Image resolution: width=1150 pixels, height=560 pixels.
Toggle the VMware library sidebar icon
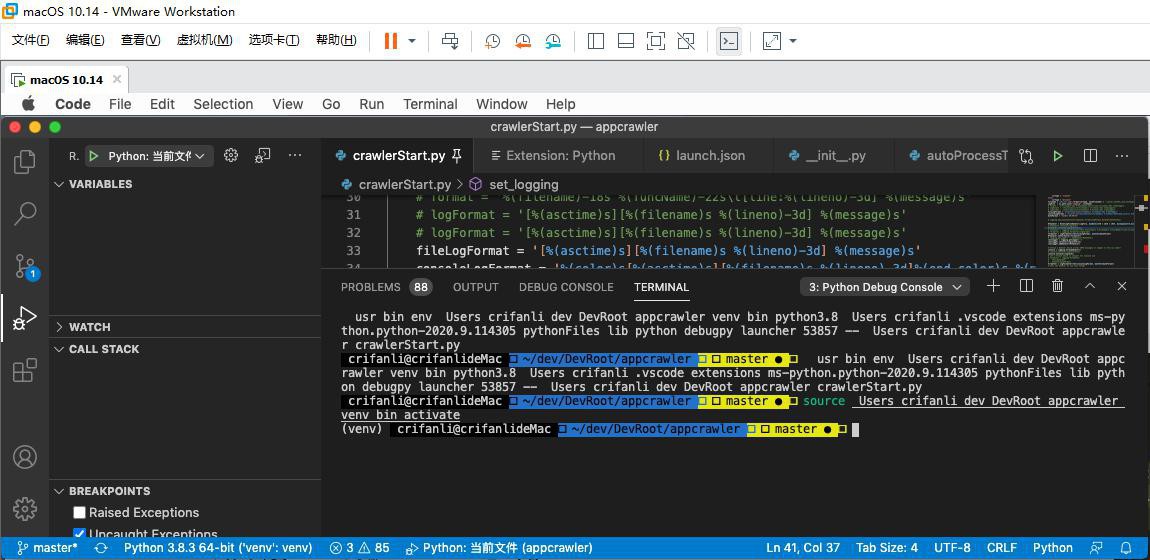point(596,41)
